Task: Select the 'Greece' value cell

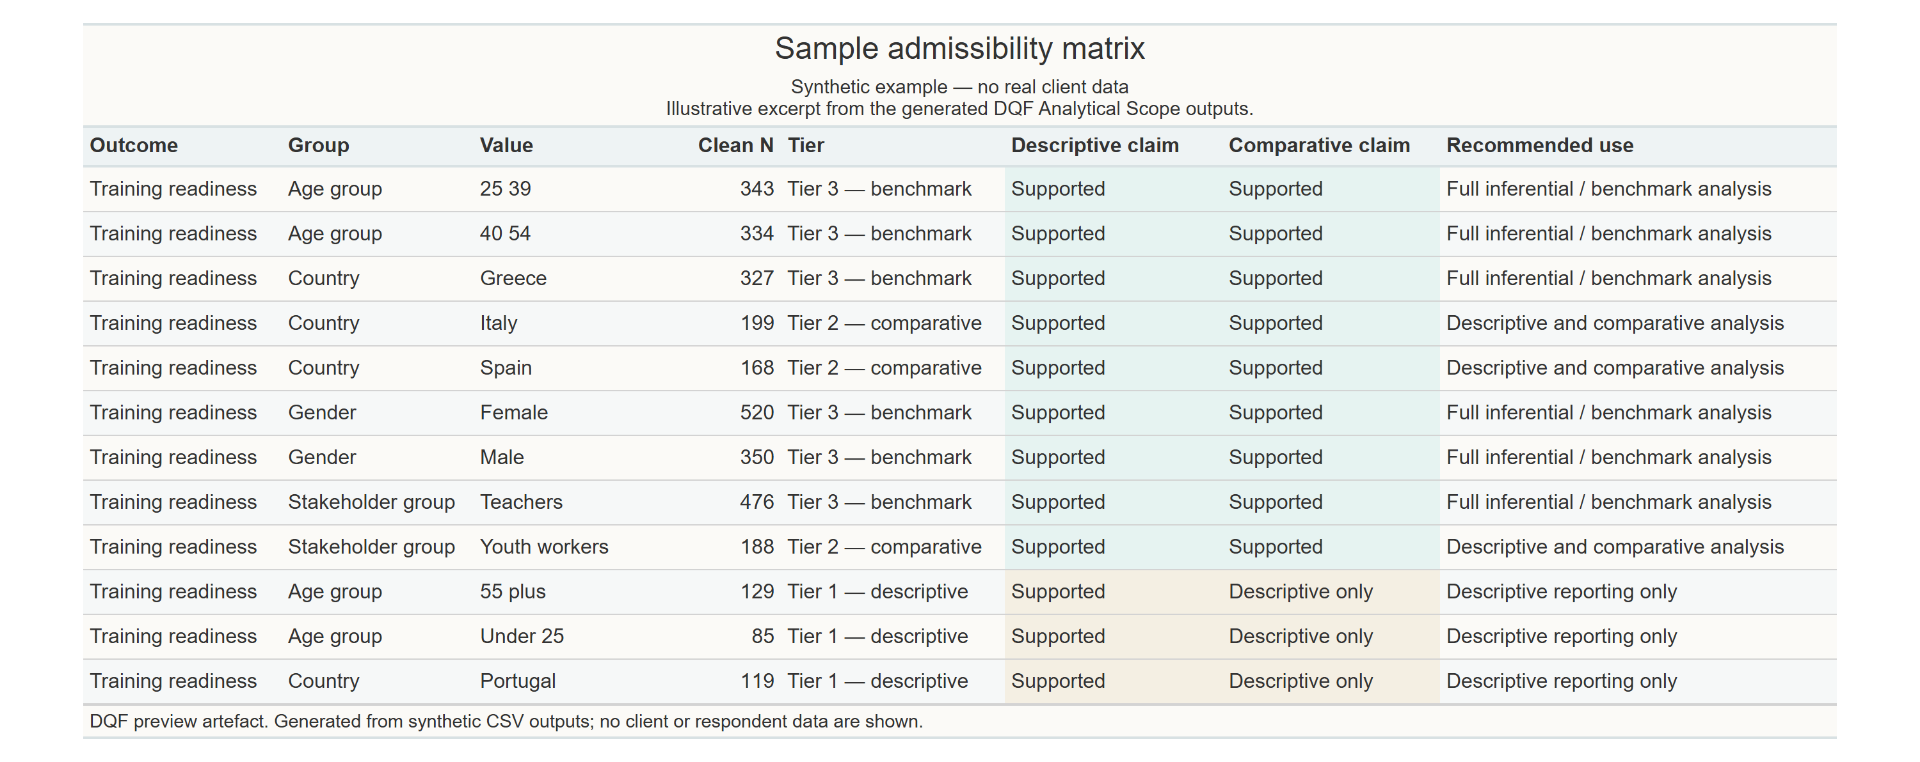Action: (x=513, y=278)
